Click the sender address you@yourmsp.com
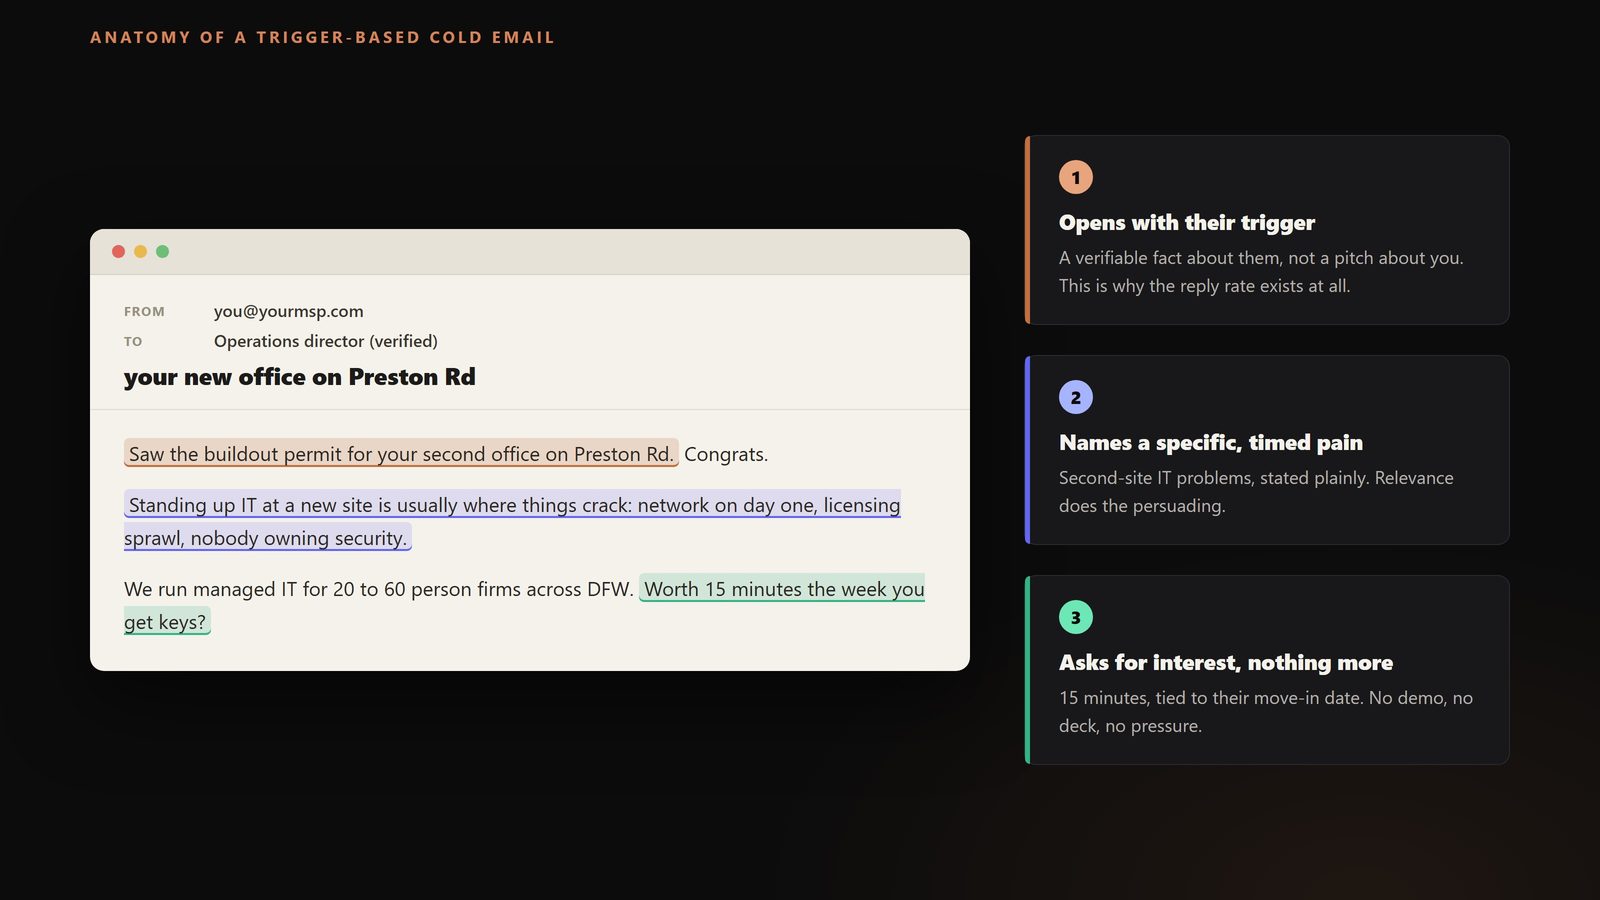Screen dimensions: 1600x900 click(289, 311)
